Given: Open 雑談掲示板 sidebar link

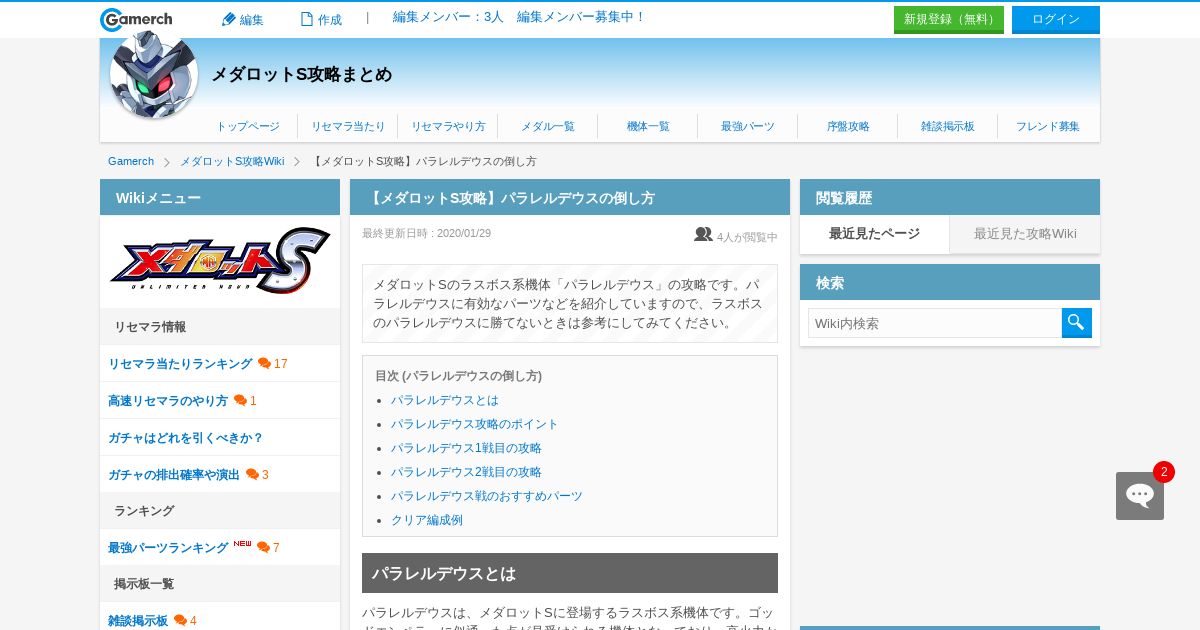Looking at the screenshot, I should (138, 621).
